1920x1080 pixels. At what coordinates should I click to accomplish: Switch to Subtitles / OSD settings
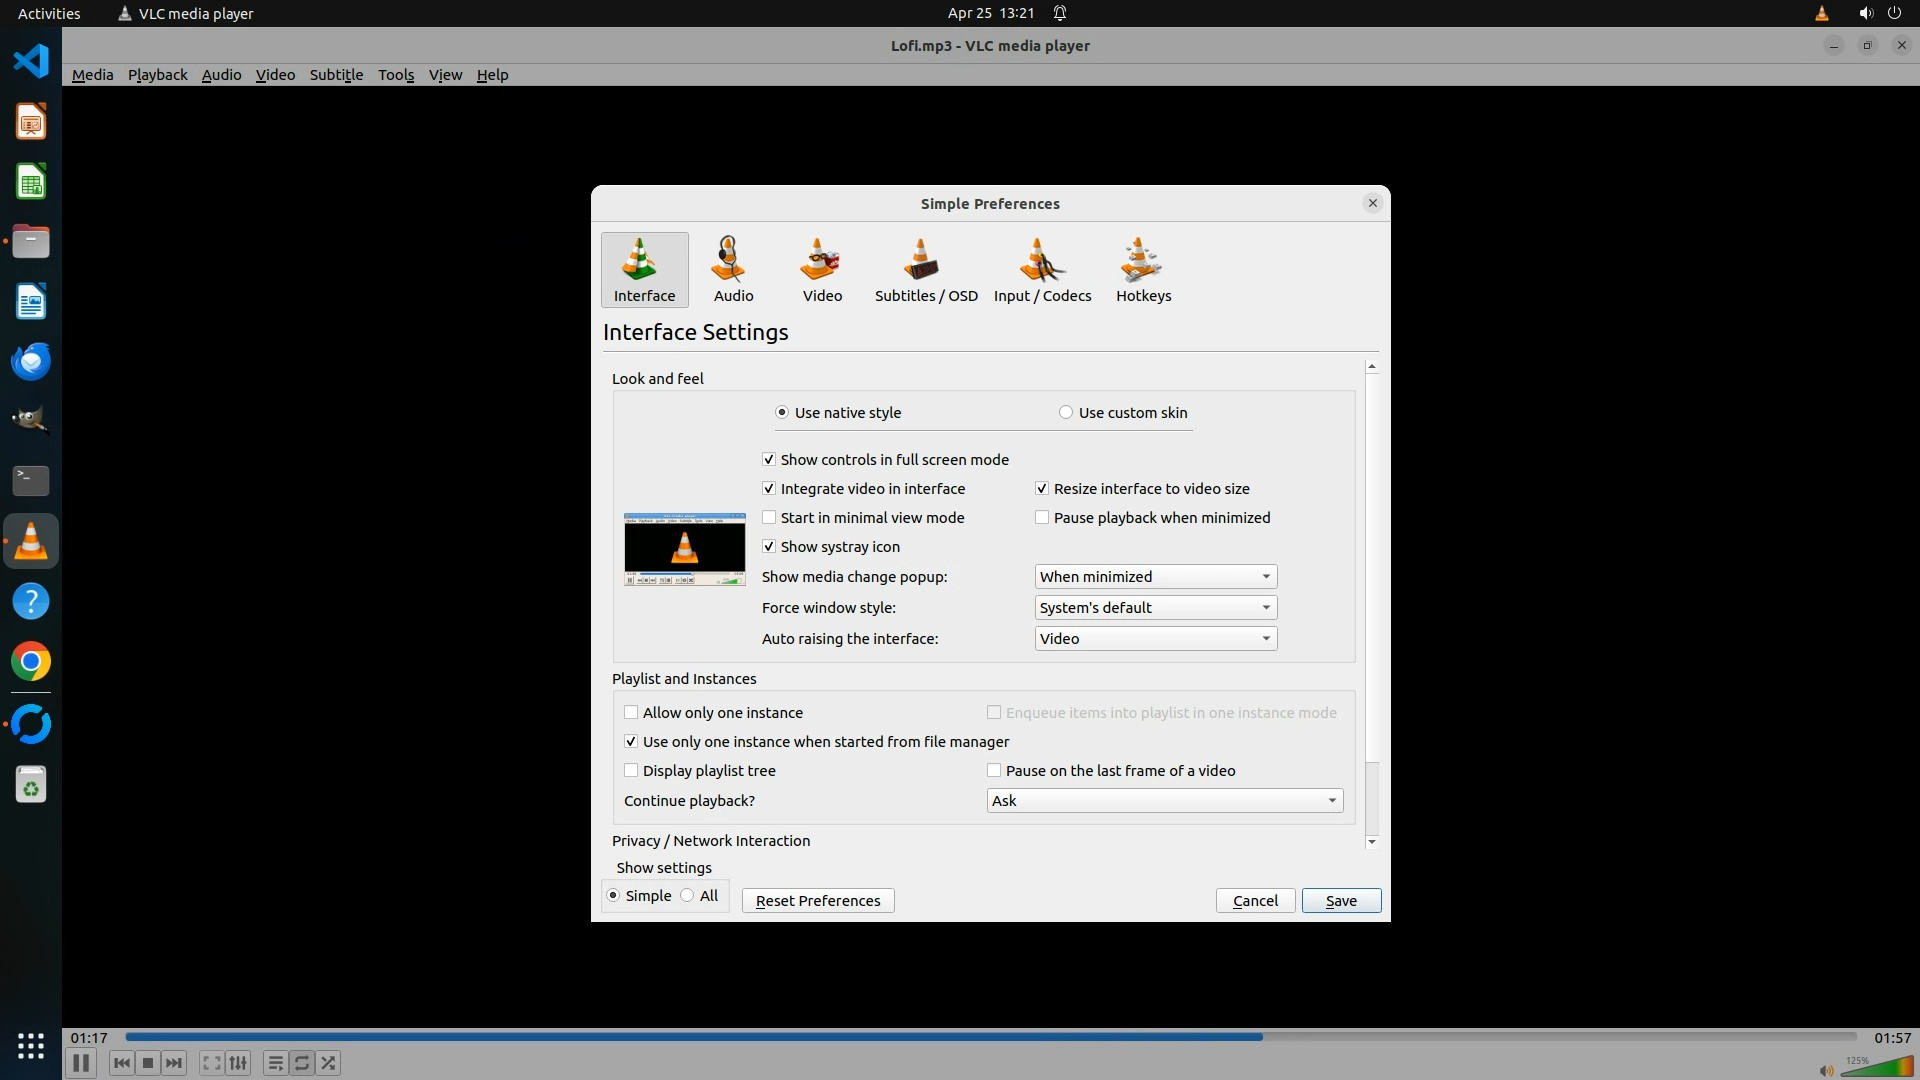pyautogui.click(x=925, y=269)
